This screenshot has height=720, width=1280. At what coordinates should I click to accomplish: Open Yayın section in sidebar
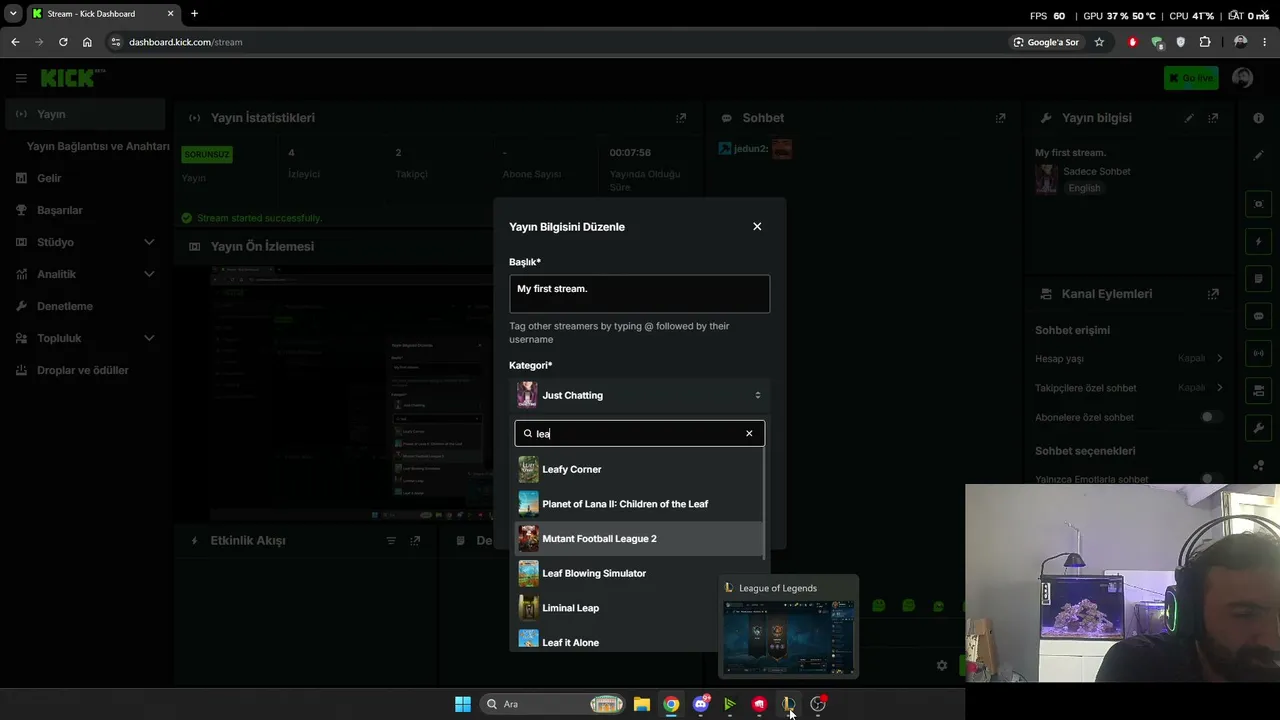[84, 114]
